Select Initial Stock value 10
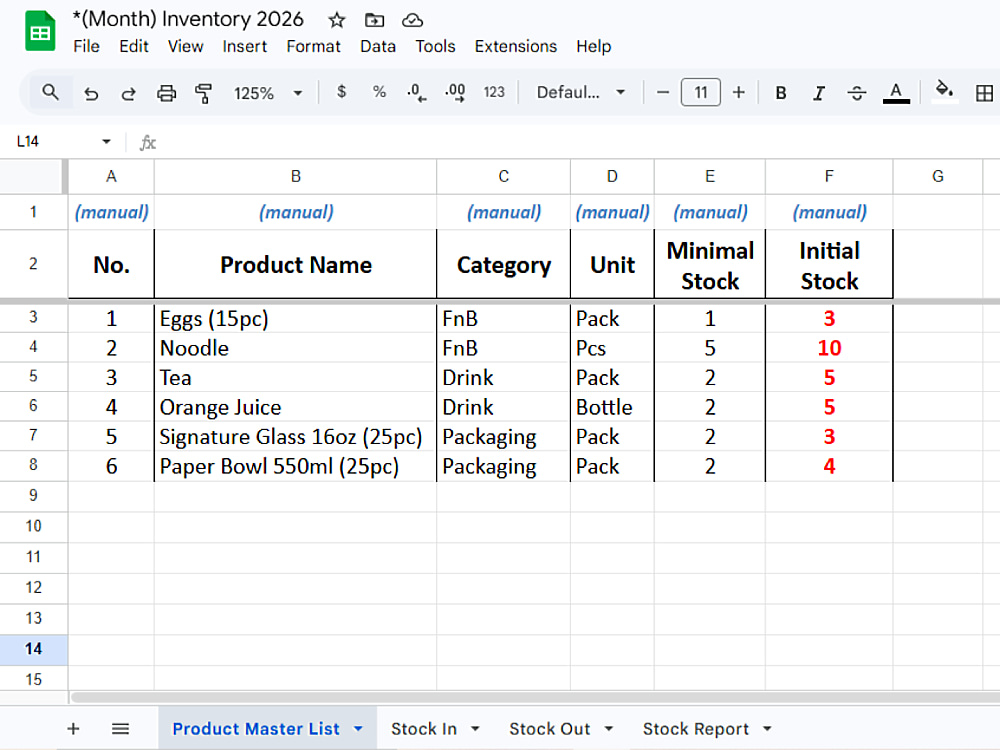Screen dimensions: 1000x750 point(829,348)
